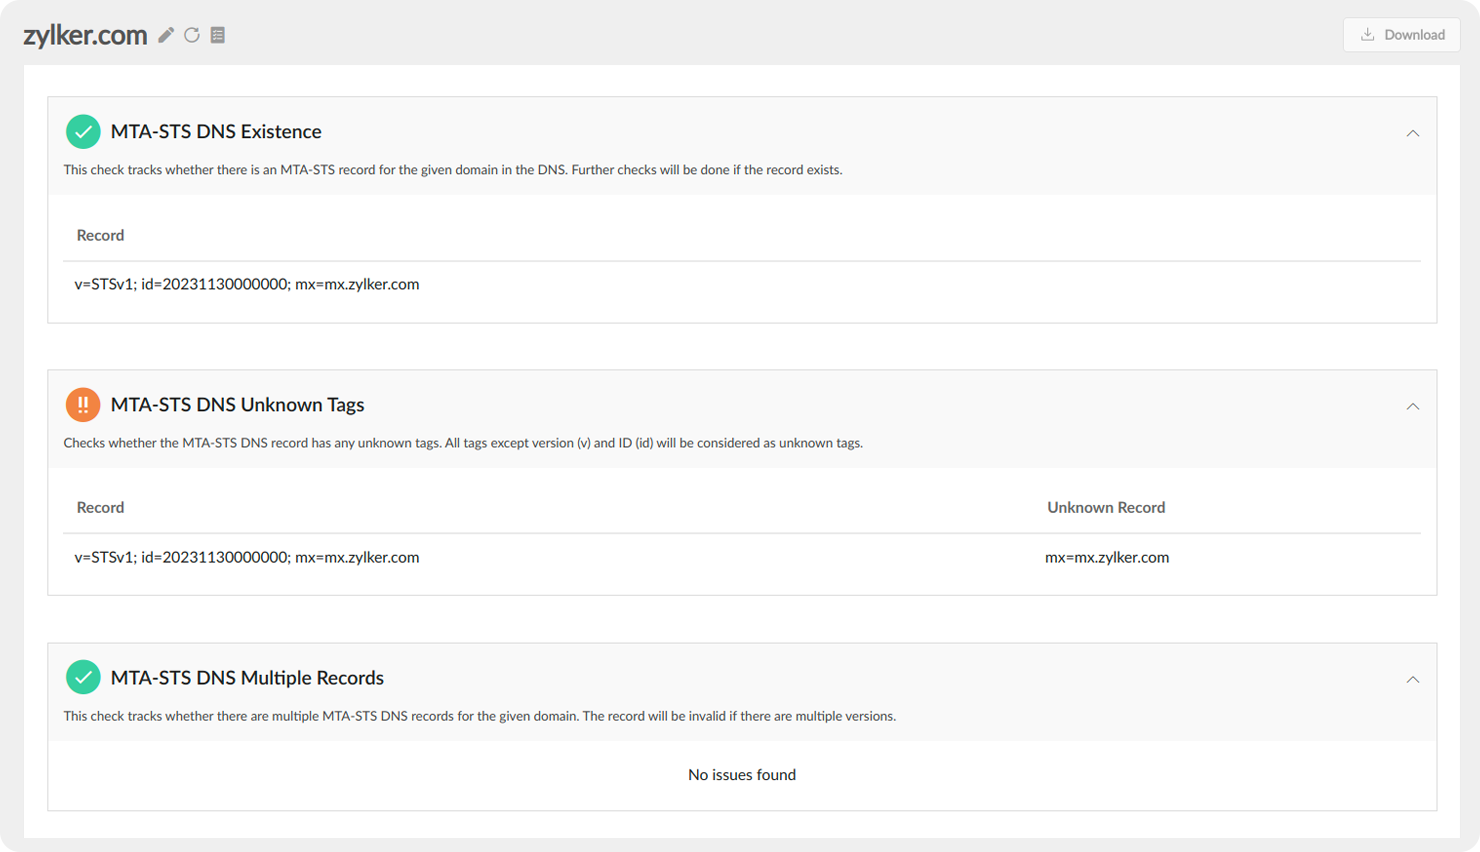Select the MTA-STS DNS Multiple Records heading

pos(247,678)
